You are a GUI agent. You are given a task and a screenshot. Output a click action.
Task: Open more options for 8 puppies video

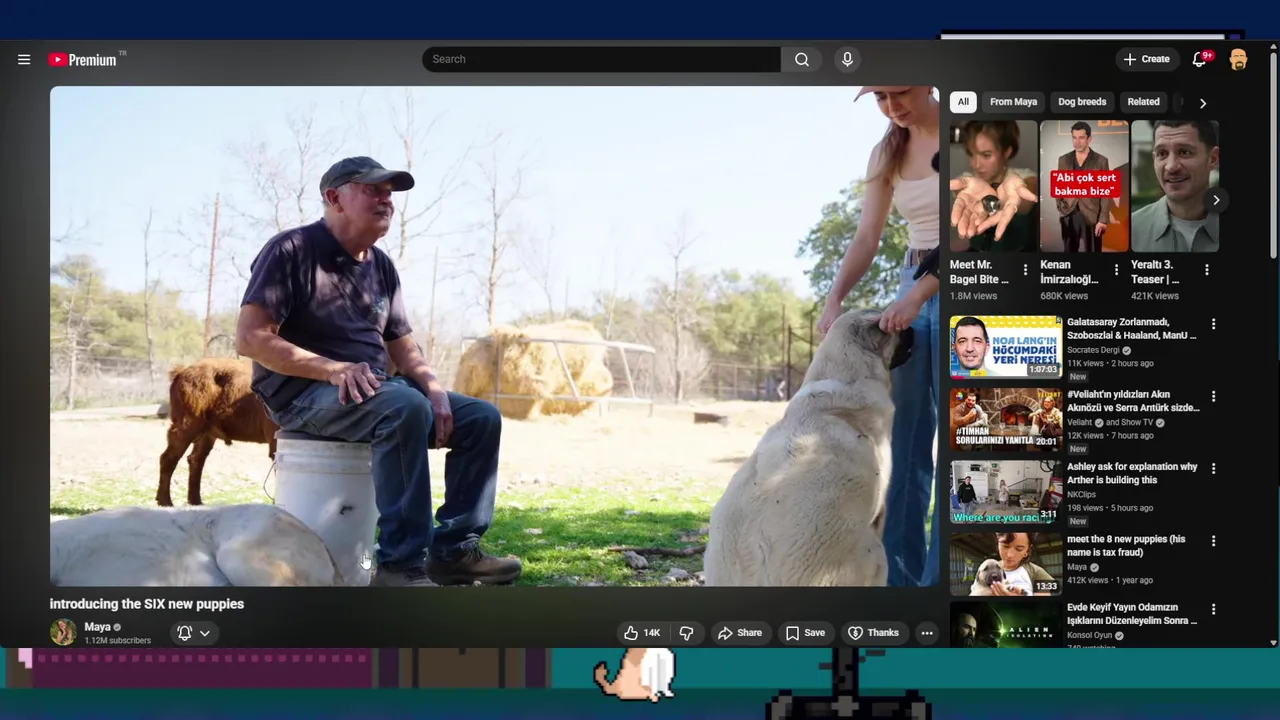coord(1213,540)
